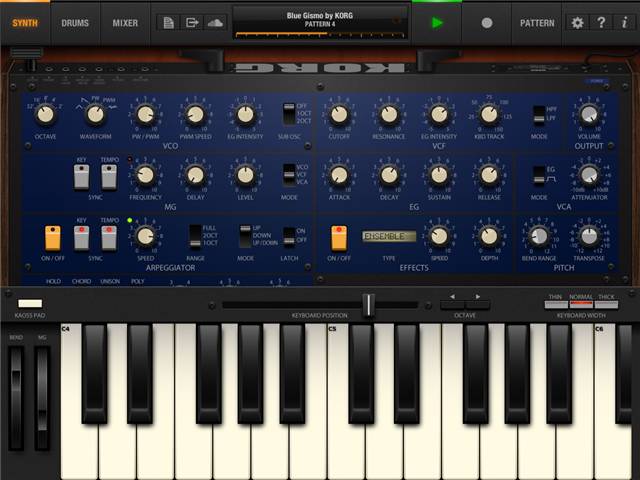This screenshot has height=480, width=640.
Task: Toggle the arpeggiator KEY sync button
Action: (x=81, y=238)
